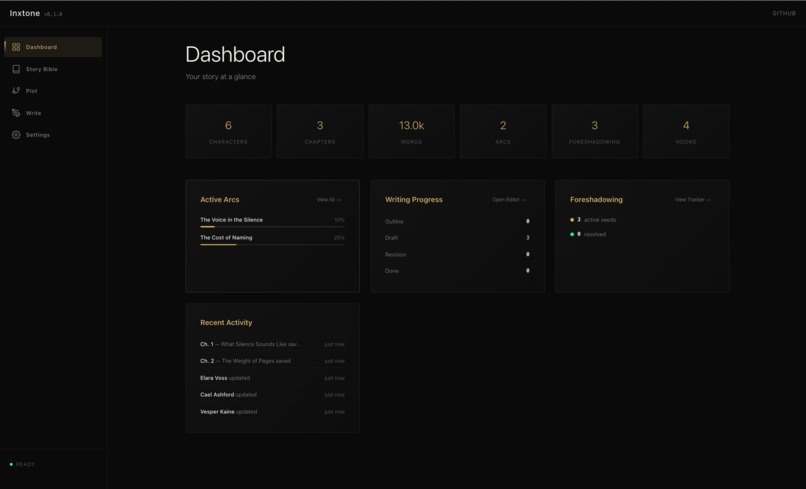Click View Tracker in Foreshadowing

pos(693,200)
